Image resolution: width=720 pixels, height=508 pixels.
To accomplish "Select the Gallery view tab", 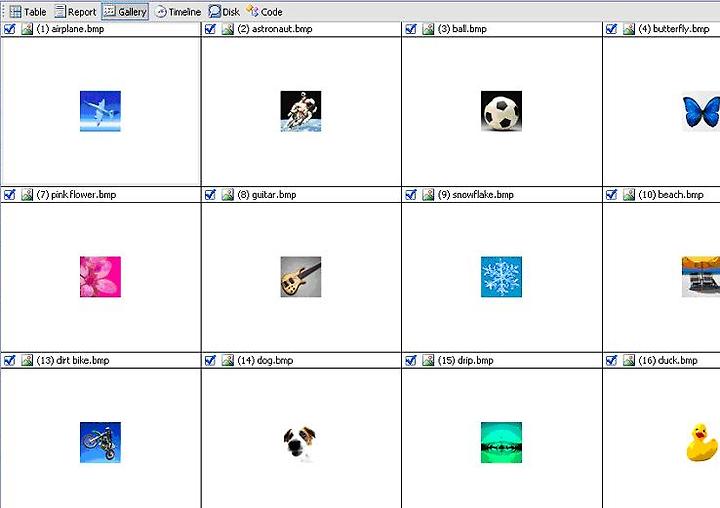I will click(125, 12).
